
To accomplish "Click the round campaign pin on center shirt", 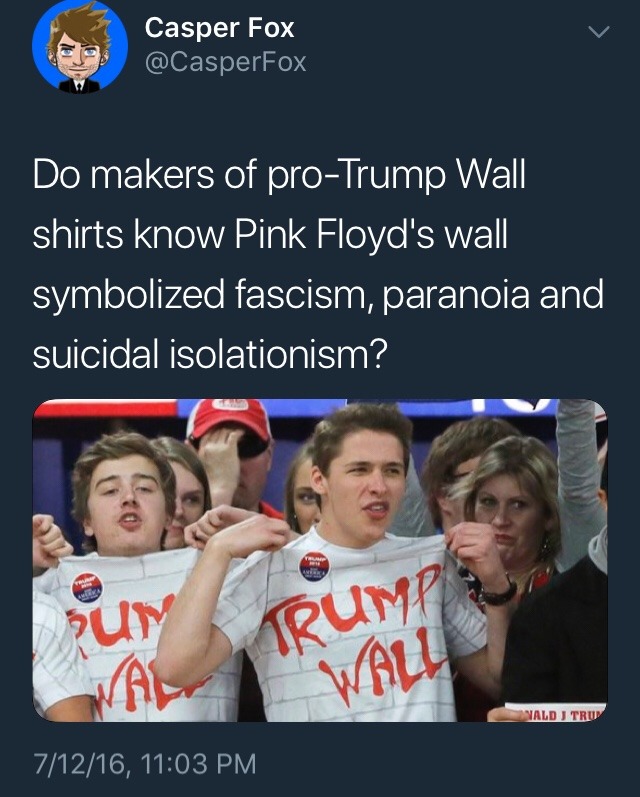I will pyautogui.click(x=314, y=566).
